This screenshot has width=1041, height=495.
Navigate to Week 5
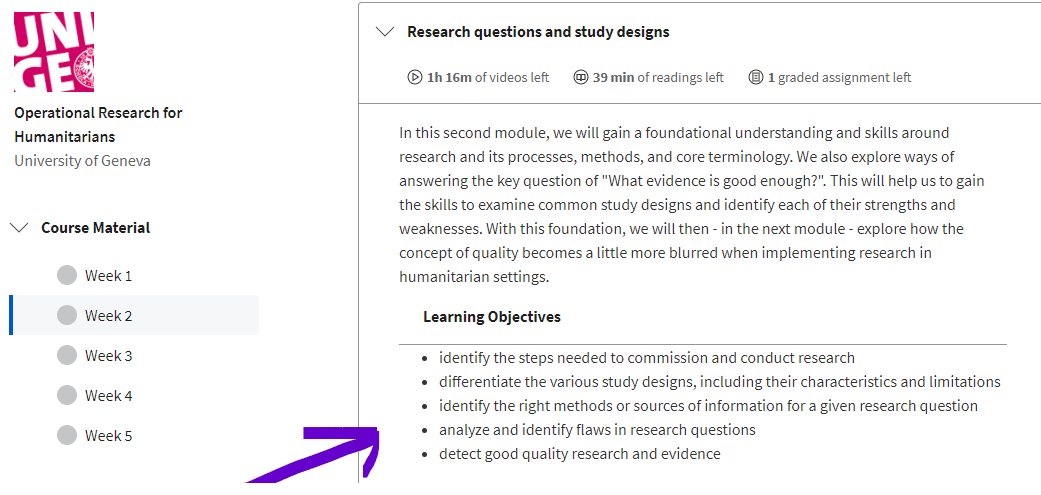(108, 436)
